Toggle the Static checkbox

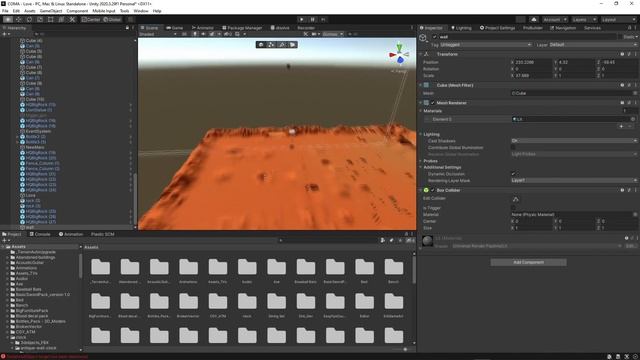pyautogui.click(x=619, y=37)
